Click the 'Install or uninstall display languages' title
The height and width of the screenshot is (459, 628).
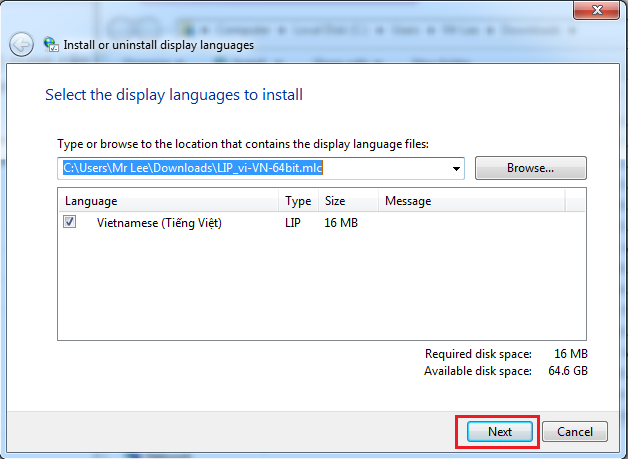point(159,45)
